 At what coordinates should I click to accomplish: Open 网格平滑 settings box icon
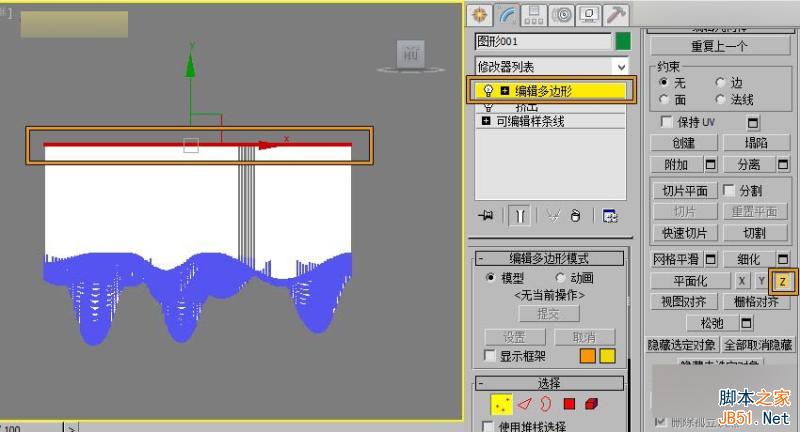pos(710,259)
